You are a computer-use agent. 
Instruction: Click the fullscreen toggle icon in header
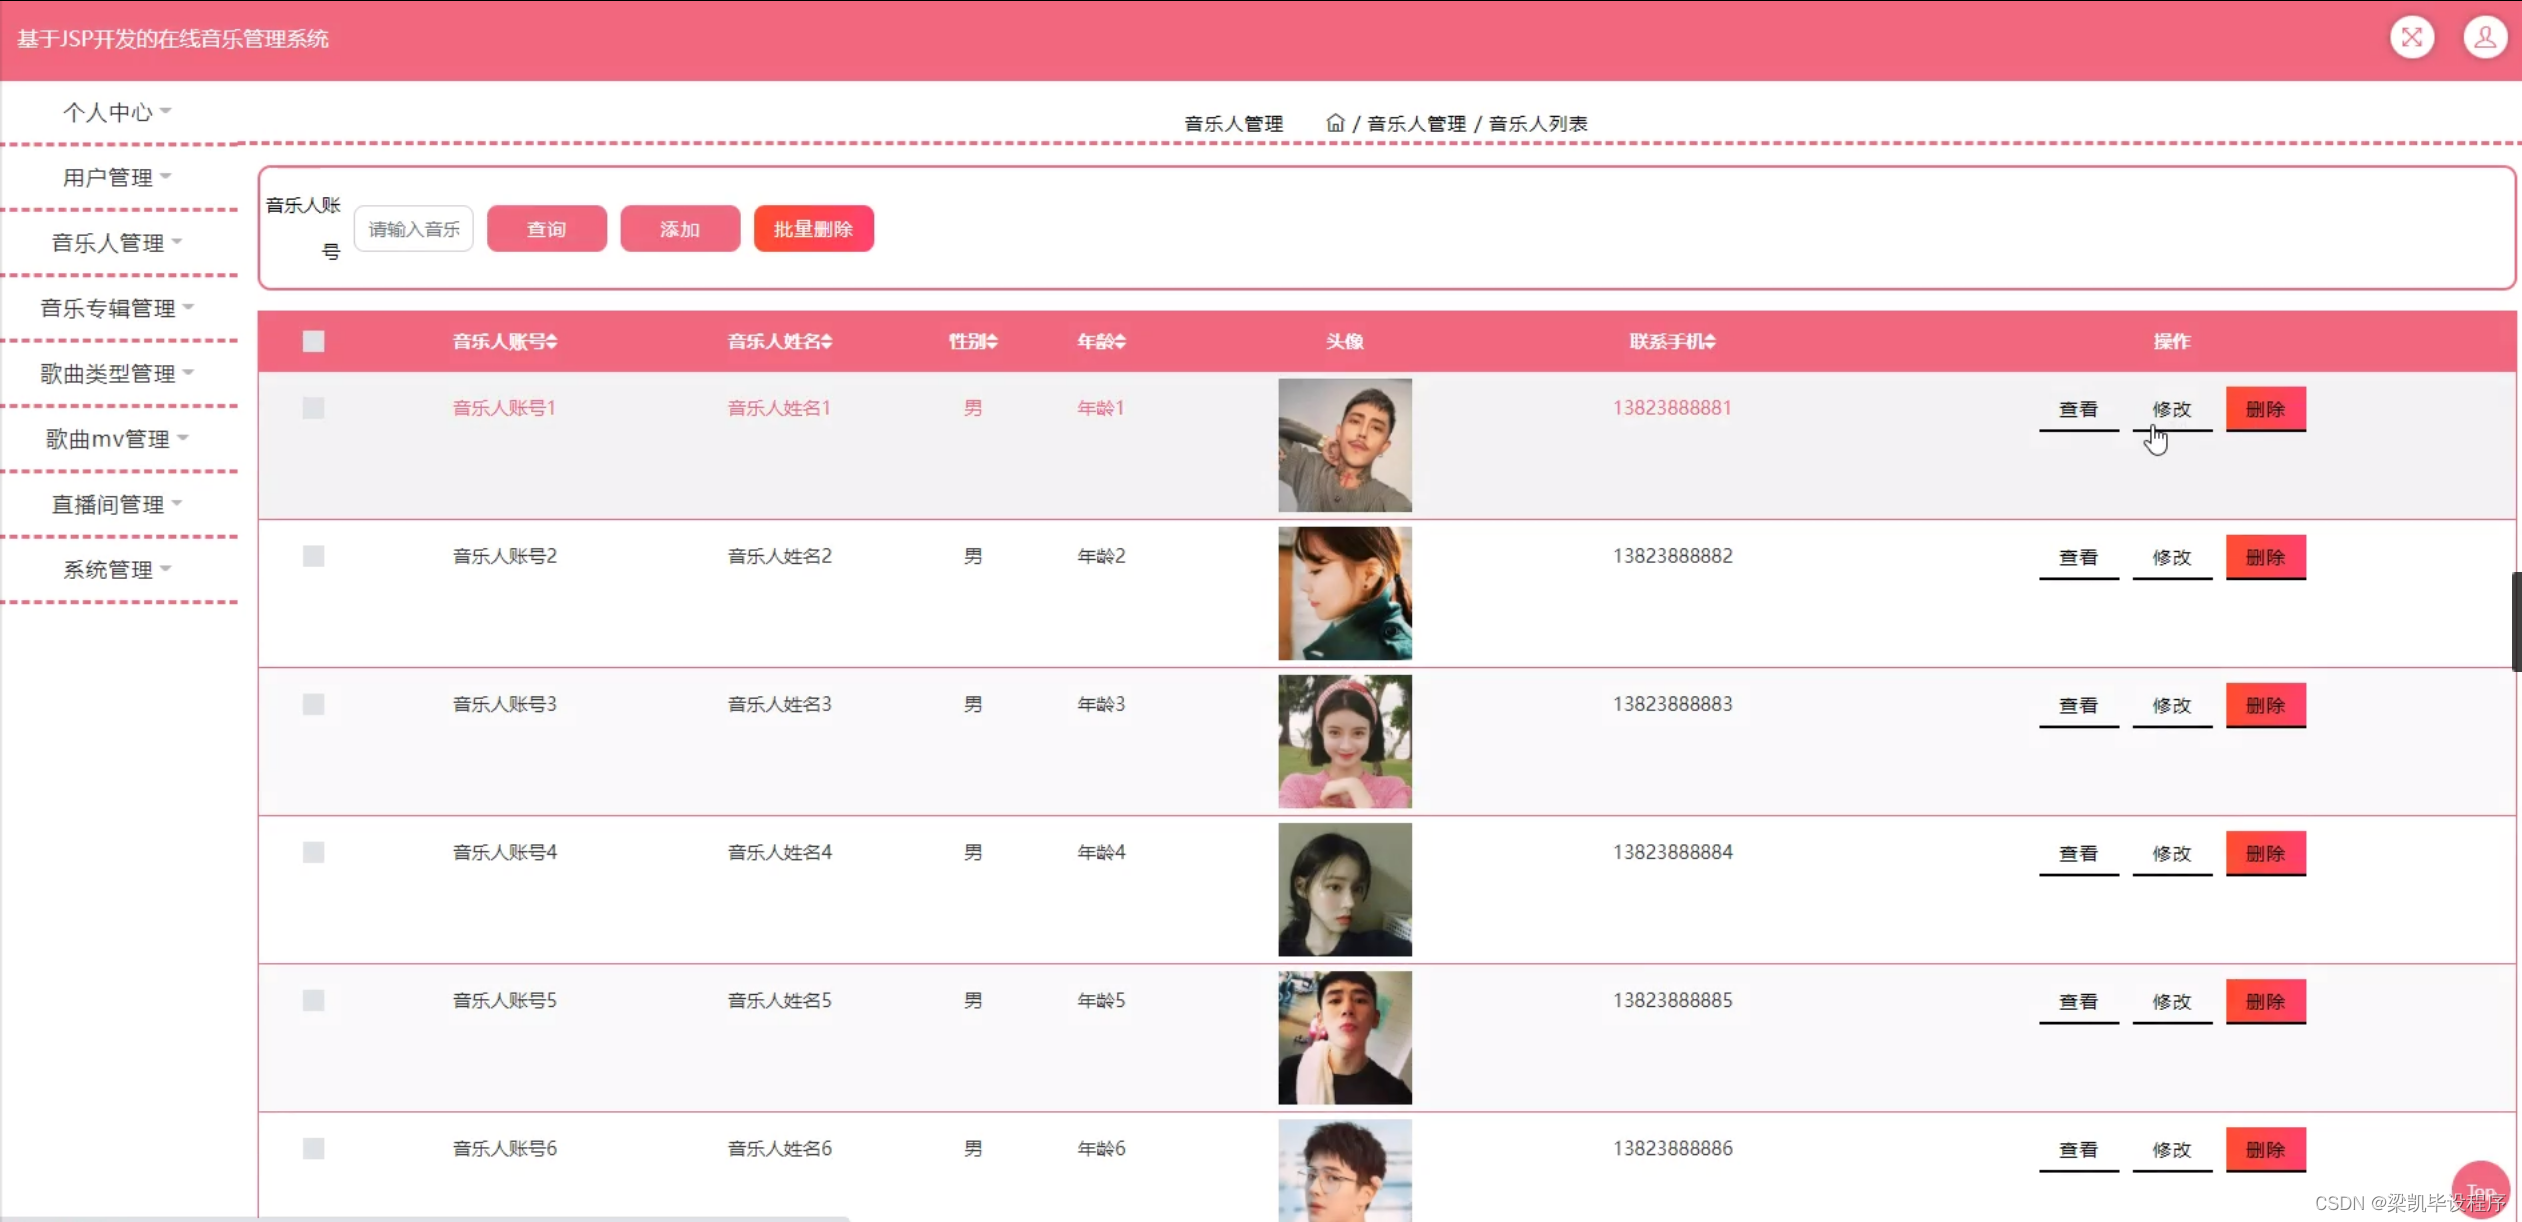coord(2411,38)
